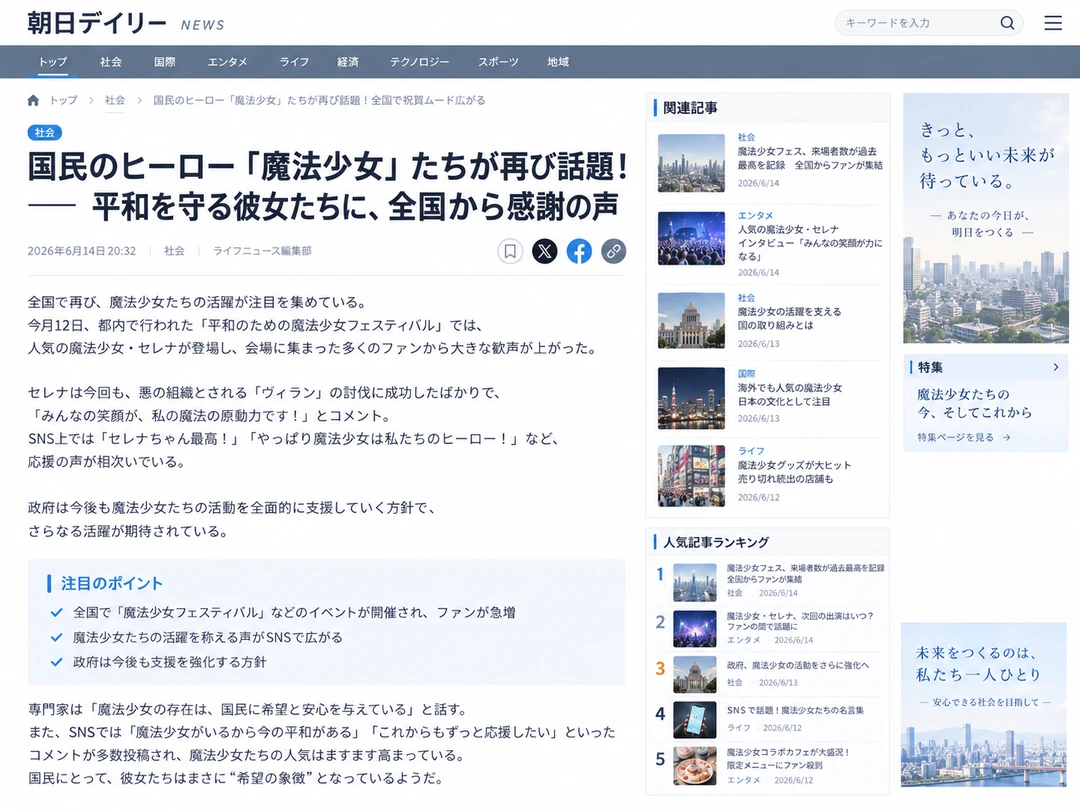The image size is (1080, 810).
Task: Bookmark this article with the bookmark icon
Action: [510, 251]
